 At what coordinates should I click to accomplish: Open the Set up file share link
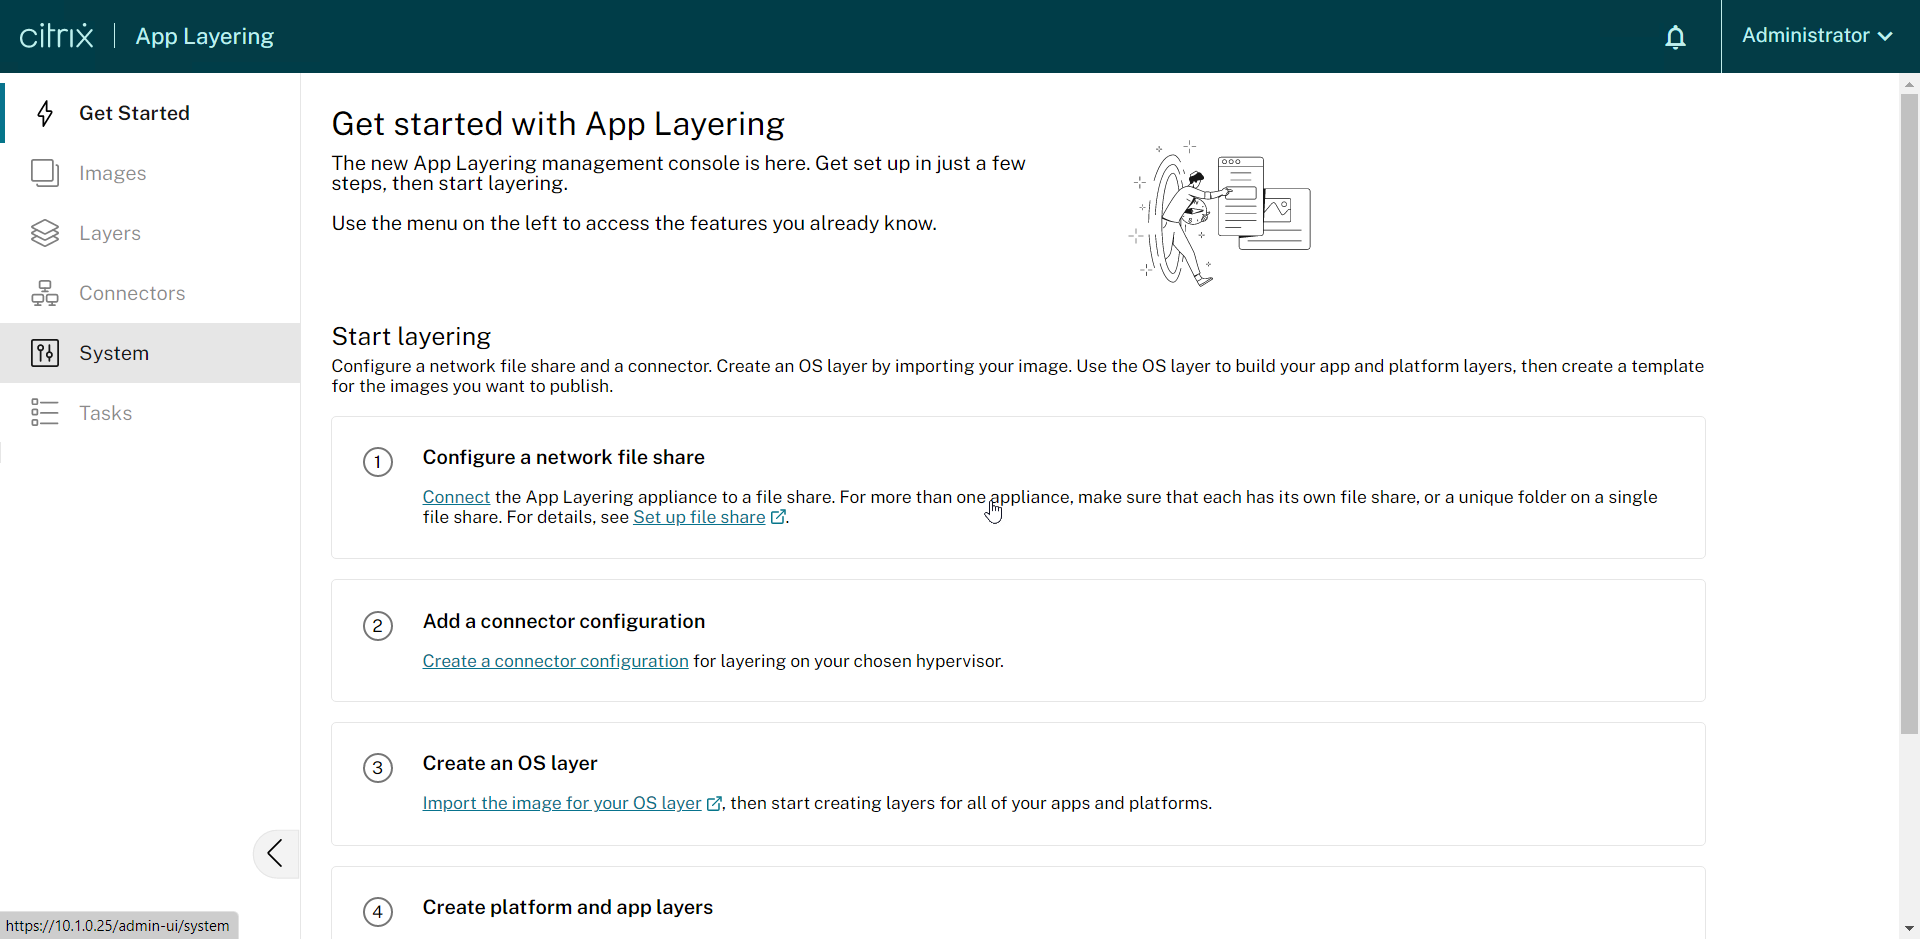(699, 517)
